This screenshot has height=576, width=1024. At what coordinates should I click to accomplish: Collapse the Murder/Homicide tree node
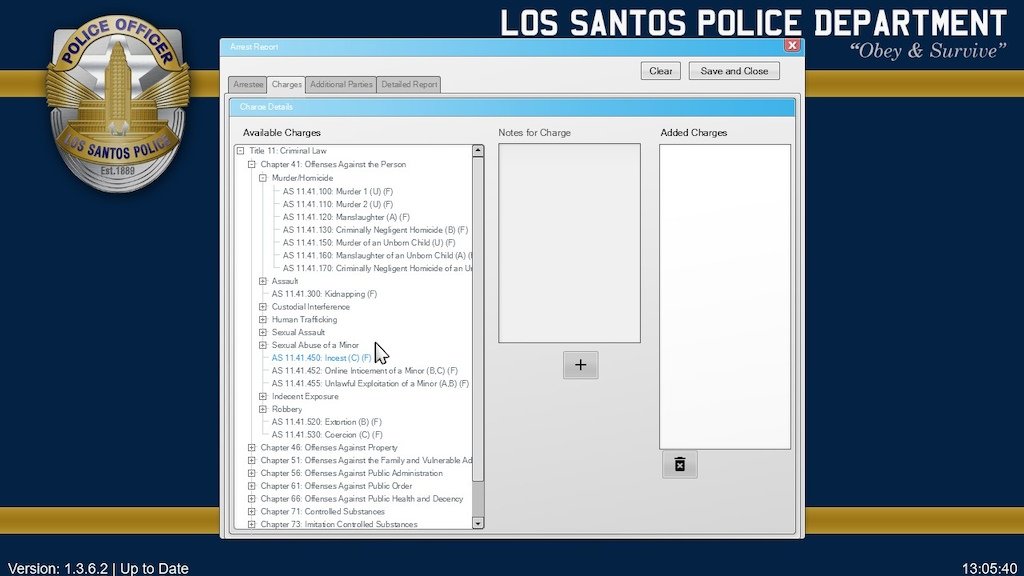point(263,178)
